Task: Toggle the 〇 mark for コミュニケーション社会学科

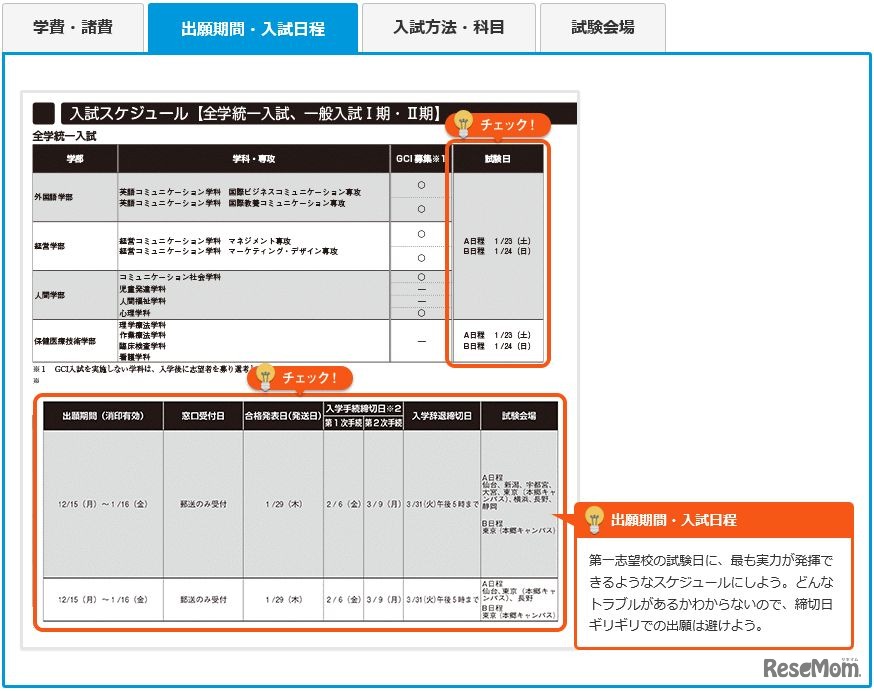Action: 422,277
